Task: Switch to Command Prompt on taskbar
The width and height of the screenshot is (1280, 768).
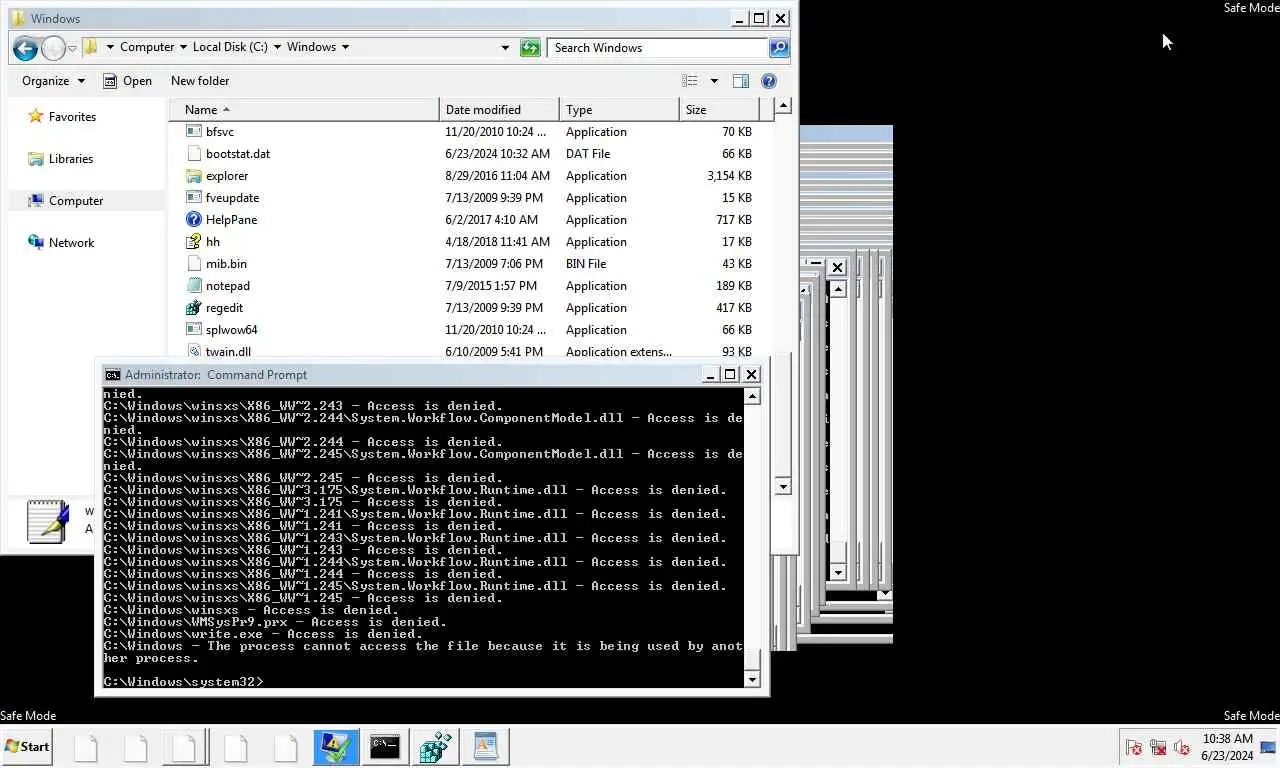Action: 385,747
